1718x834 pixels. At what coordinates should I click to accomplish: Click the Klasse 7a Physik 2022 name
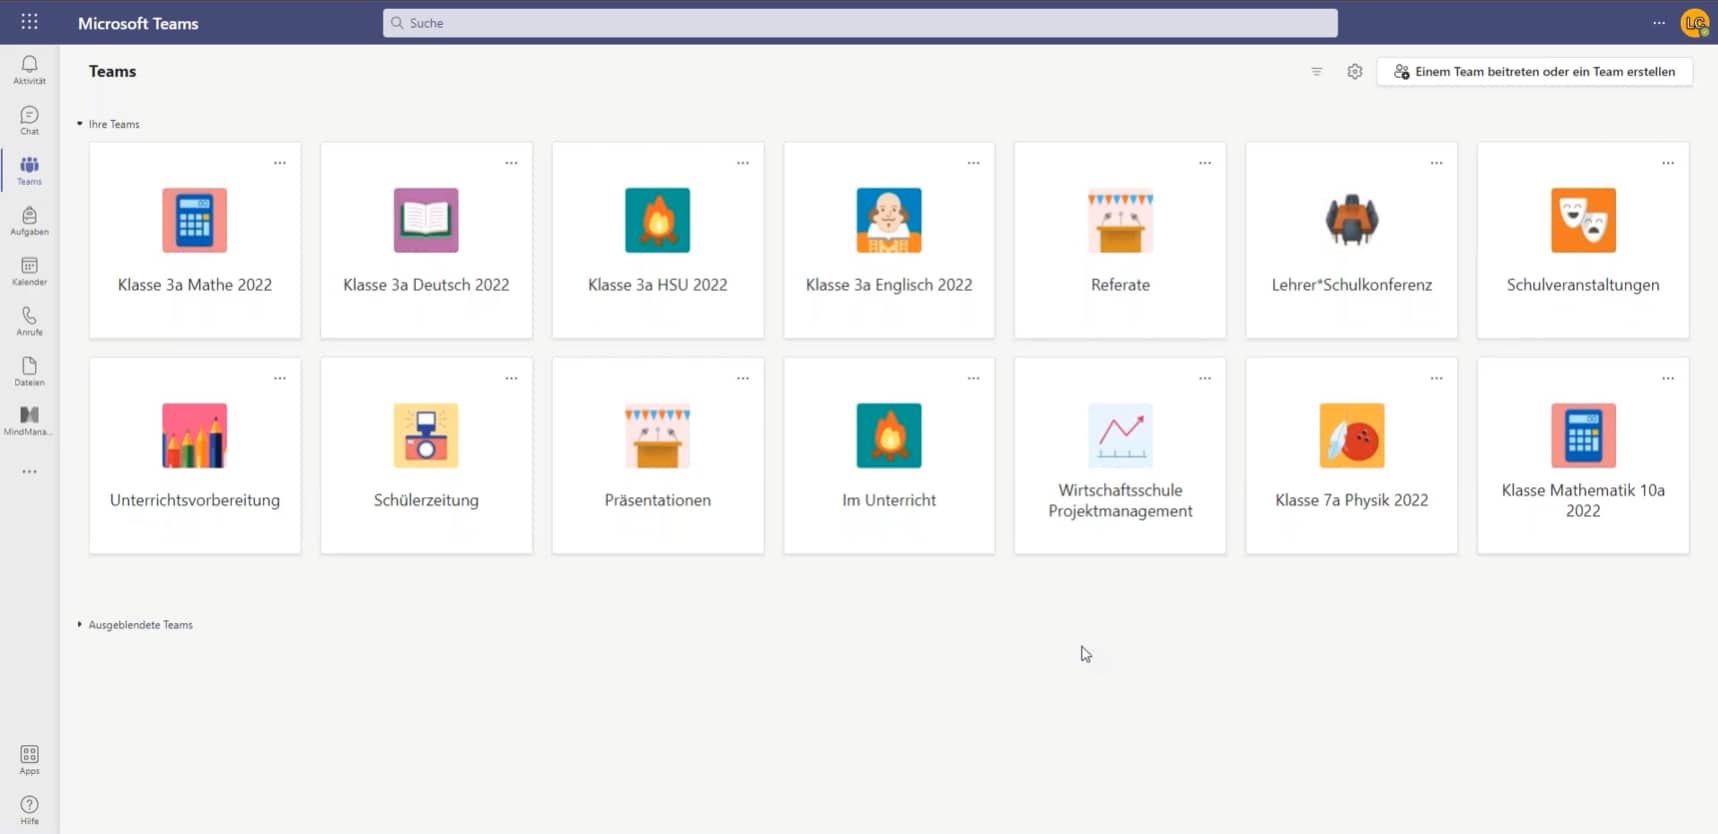coord(1351,500)
